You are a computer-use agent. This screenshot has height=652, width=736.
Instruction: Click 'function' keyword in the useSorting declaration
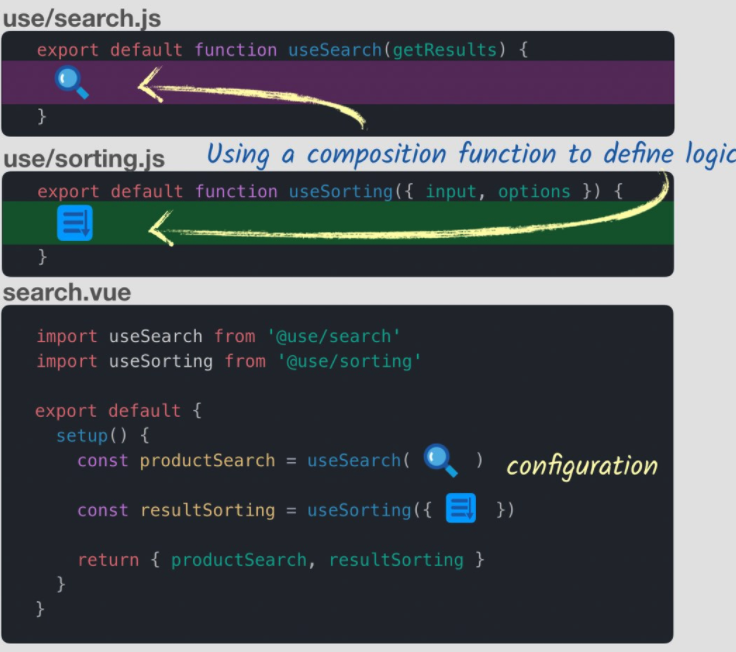[x=236, y=192]
